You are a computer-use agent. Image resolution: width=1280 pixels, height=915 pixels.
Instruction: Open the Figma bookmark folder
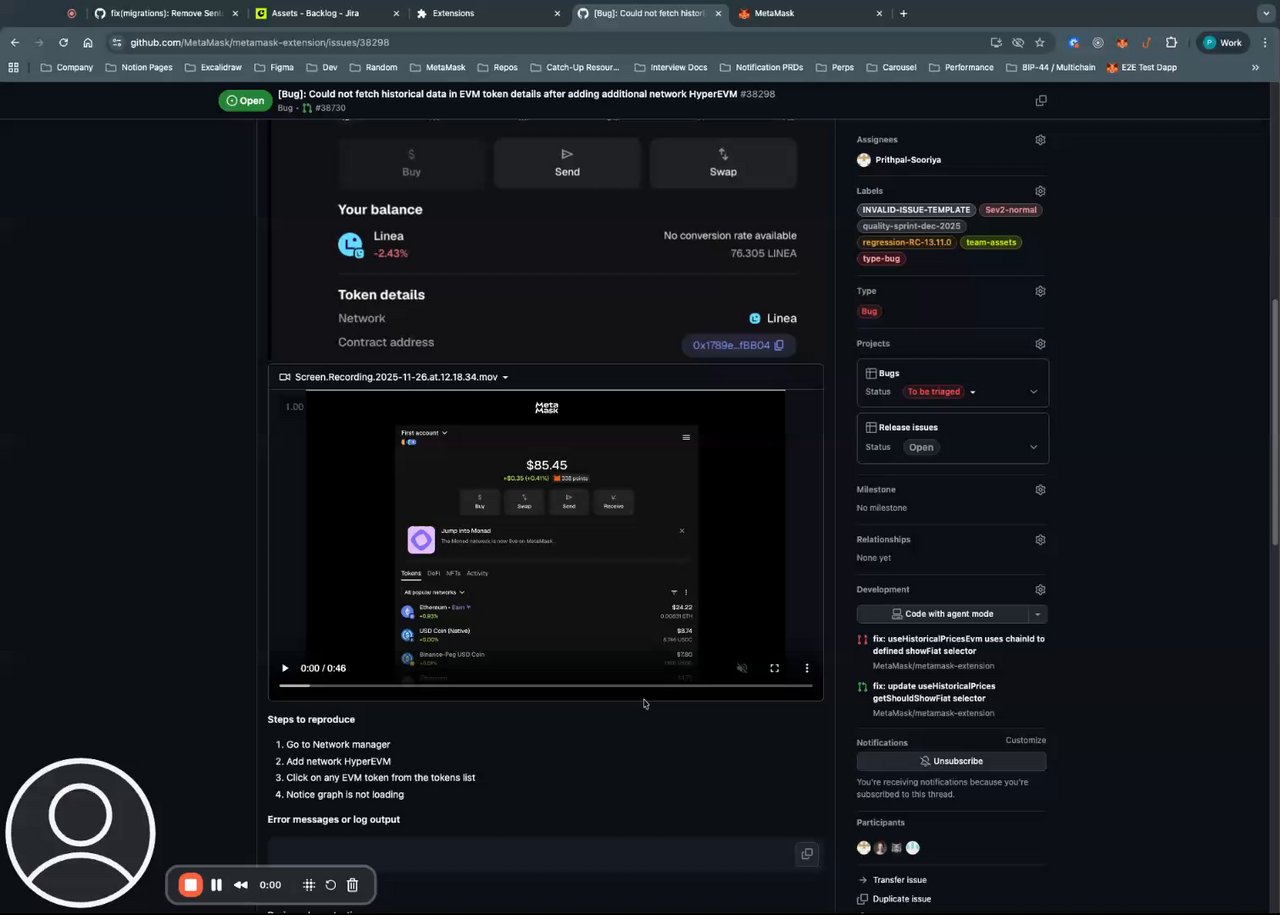click(x=278, y=68)
